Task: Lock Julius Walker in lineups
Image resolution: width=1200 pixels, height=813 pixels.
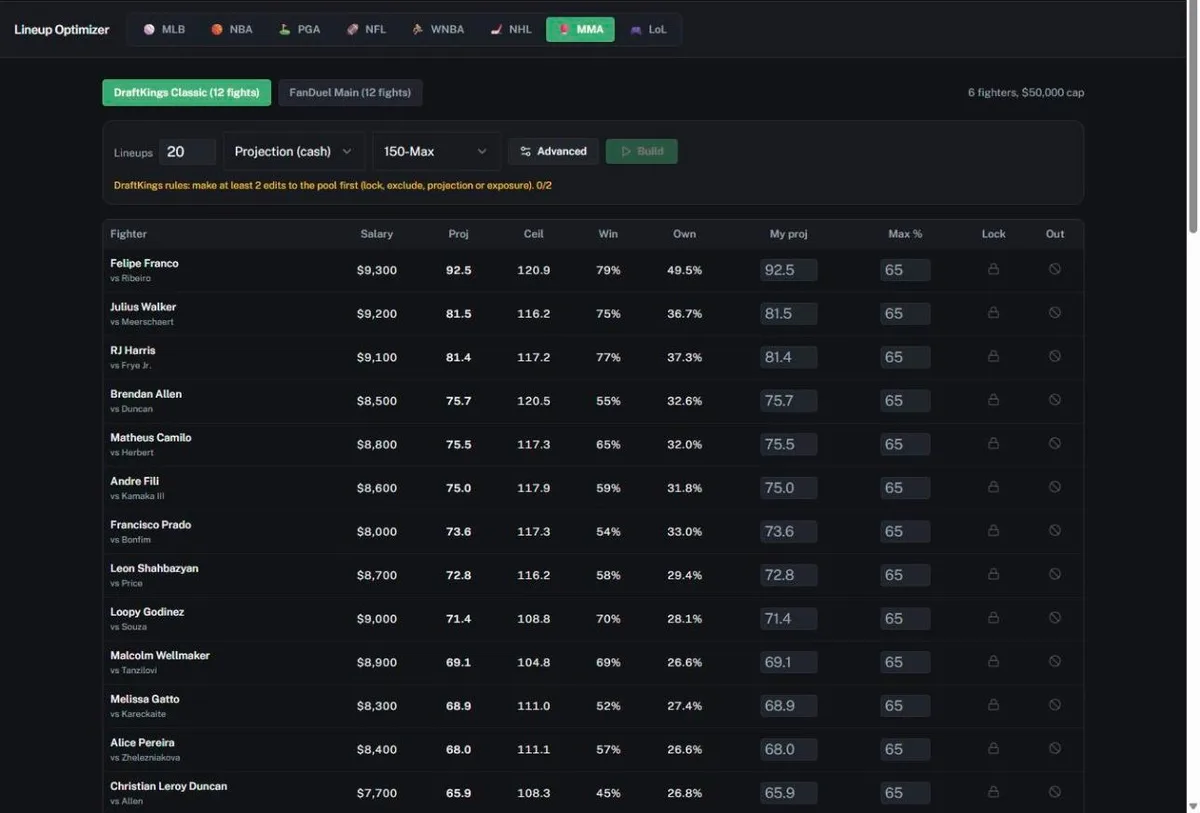Action: coord(993,313)
